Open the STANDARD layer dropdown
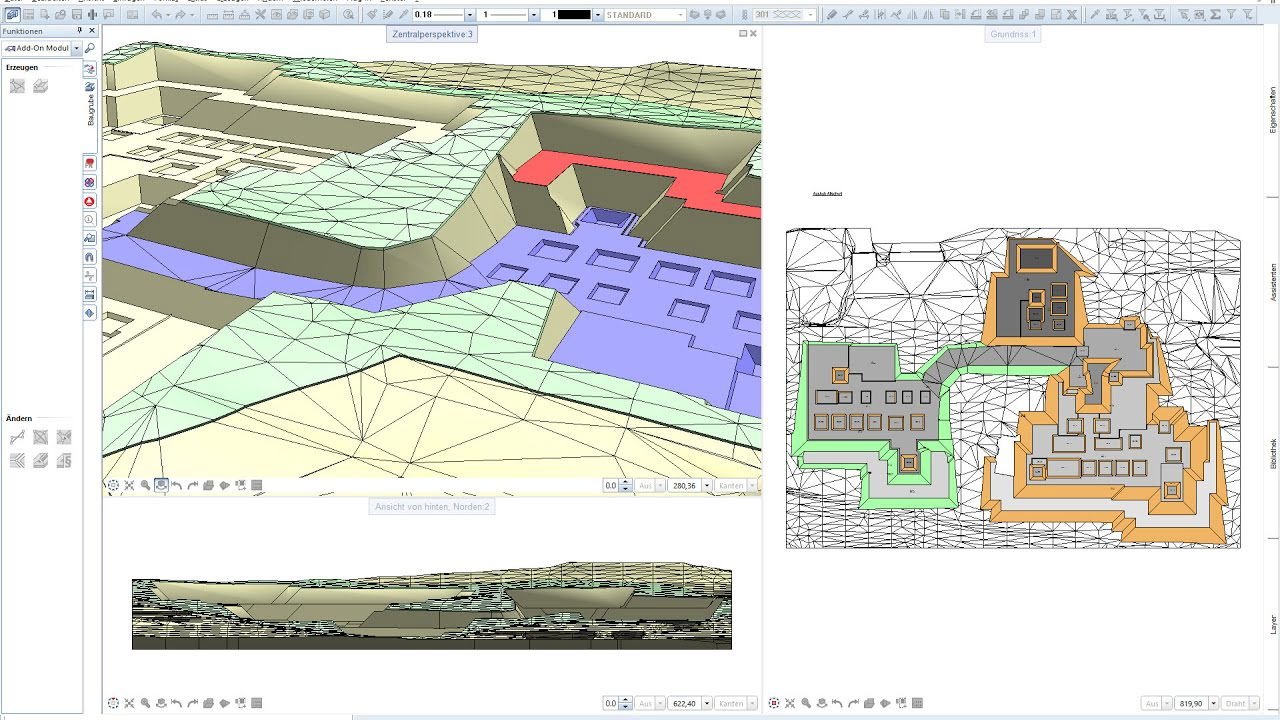Viewport: 1280px width, 720px height. [x=681, y=15]
